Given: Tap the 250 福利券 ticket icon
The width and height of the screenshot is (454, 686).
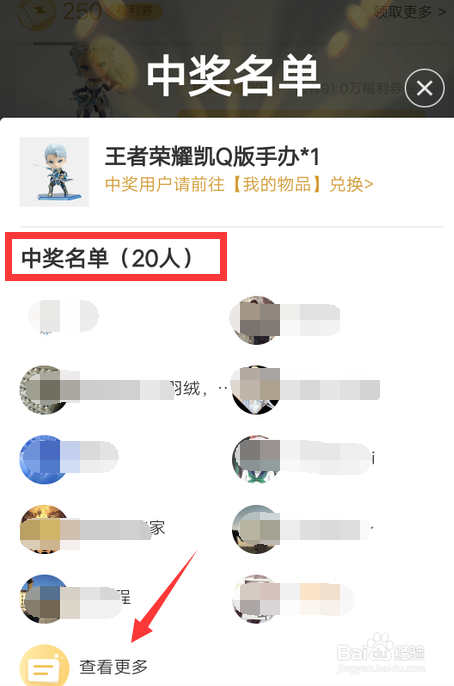Looking at the screenshot, I should [x=37, y=12].
